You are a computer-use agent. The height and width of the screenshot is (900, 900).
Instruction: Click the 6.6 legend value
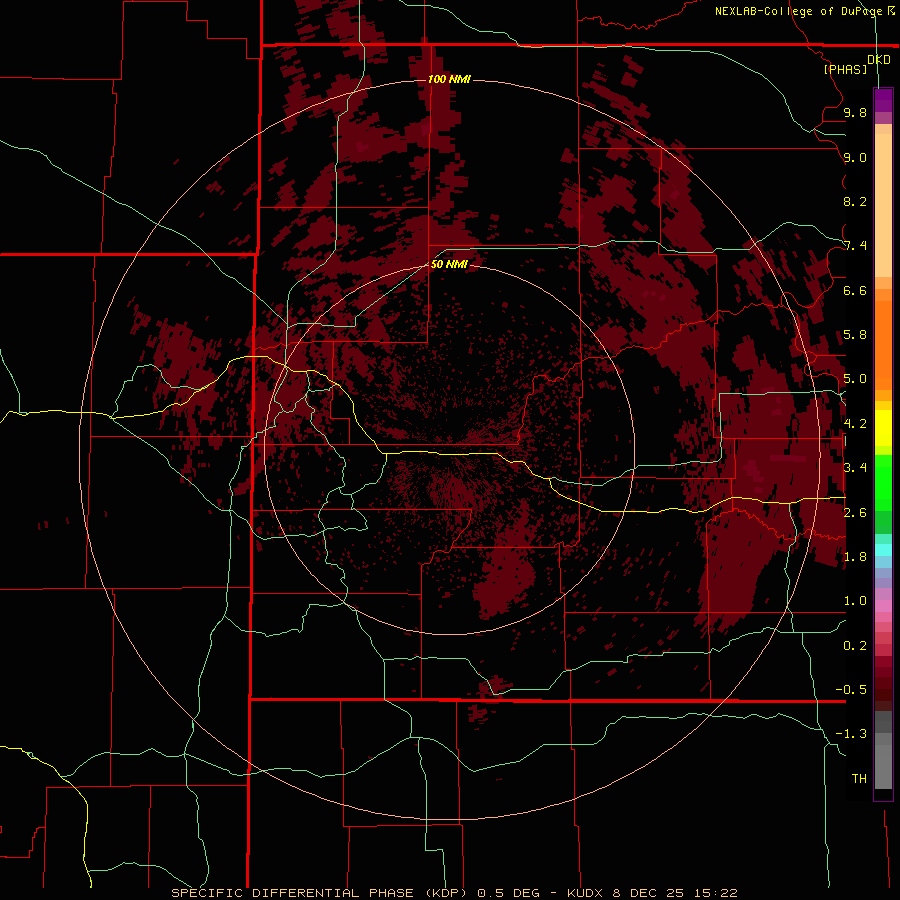pos(855,290)
